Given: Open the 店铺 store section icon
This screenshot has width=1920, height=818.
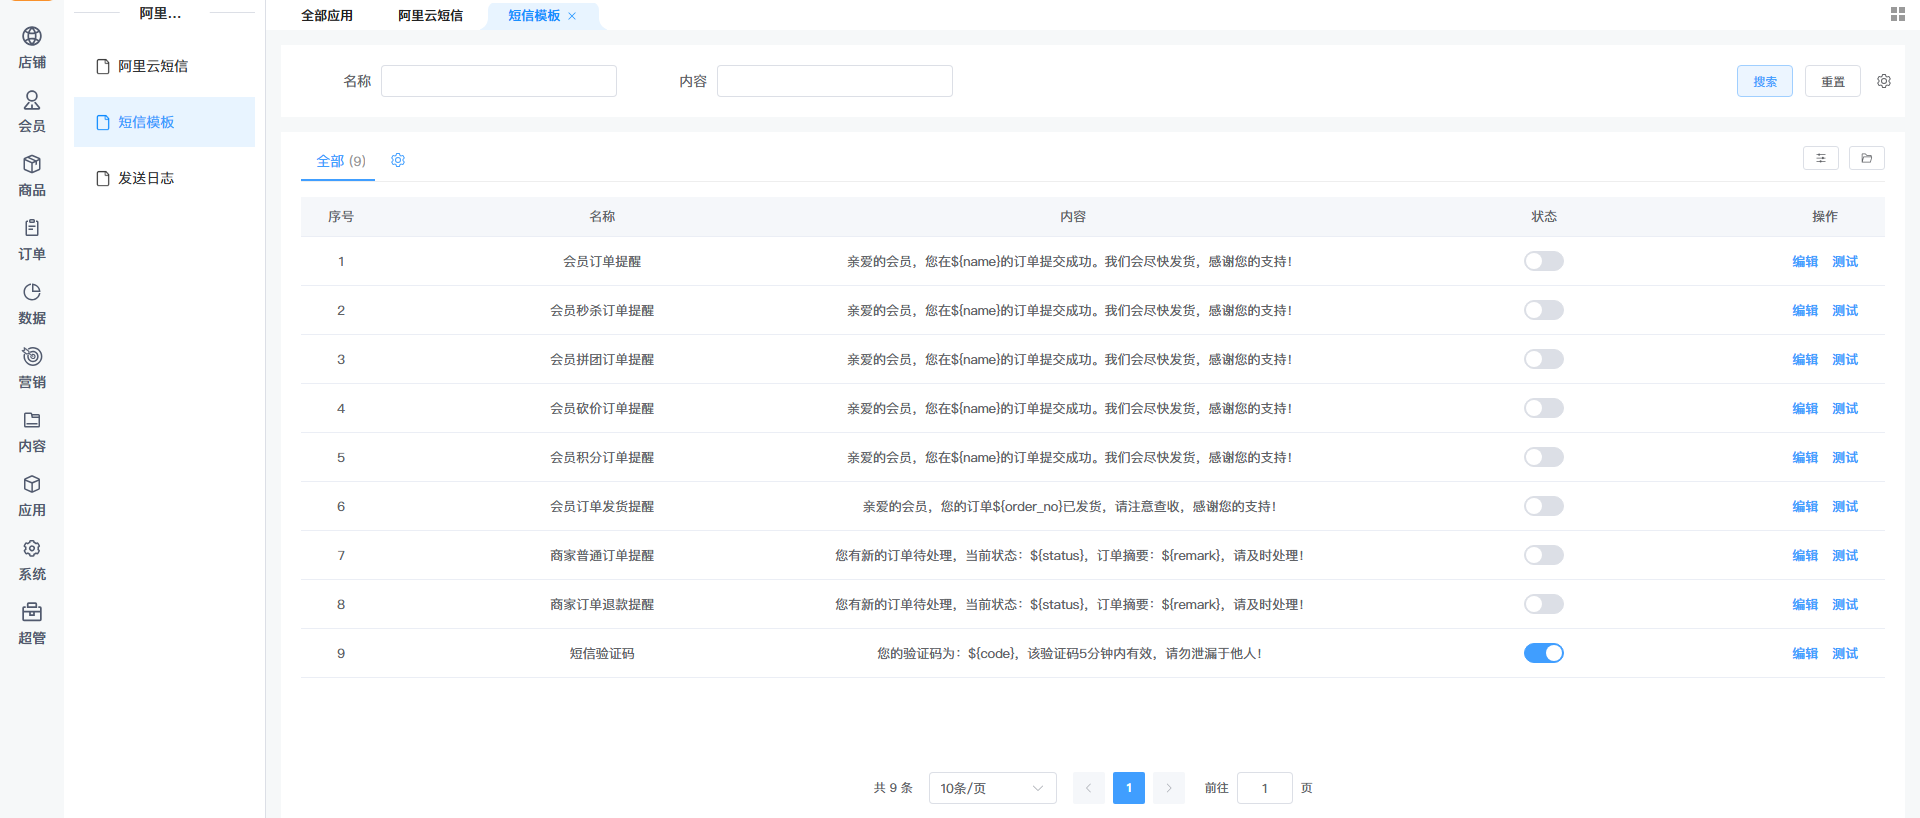Looking at the screenshot, I should [32, 37].
